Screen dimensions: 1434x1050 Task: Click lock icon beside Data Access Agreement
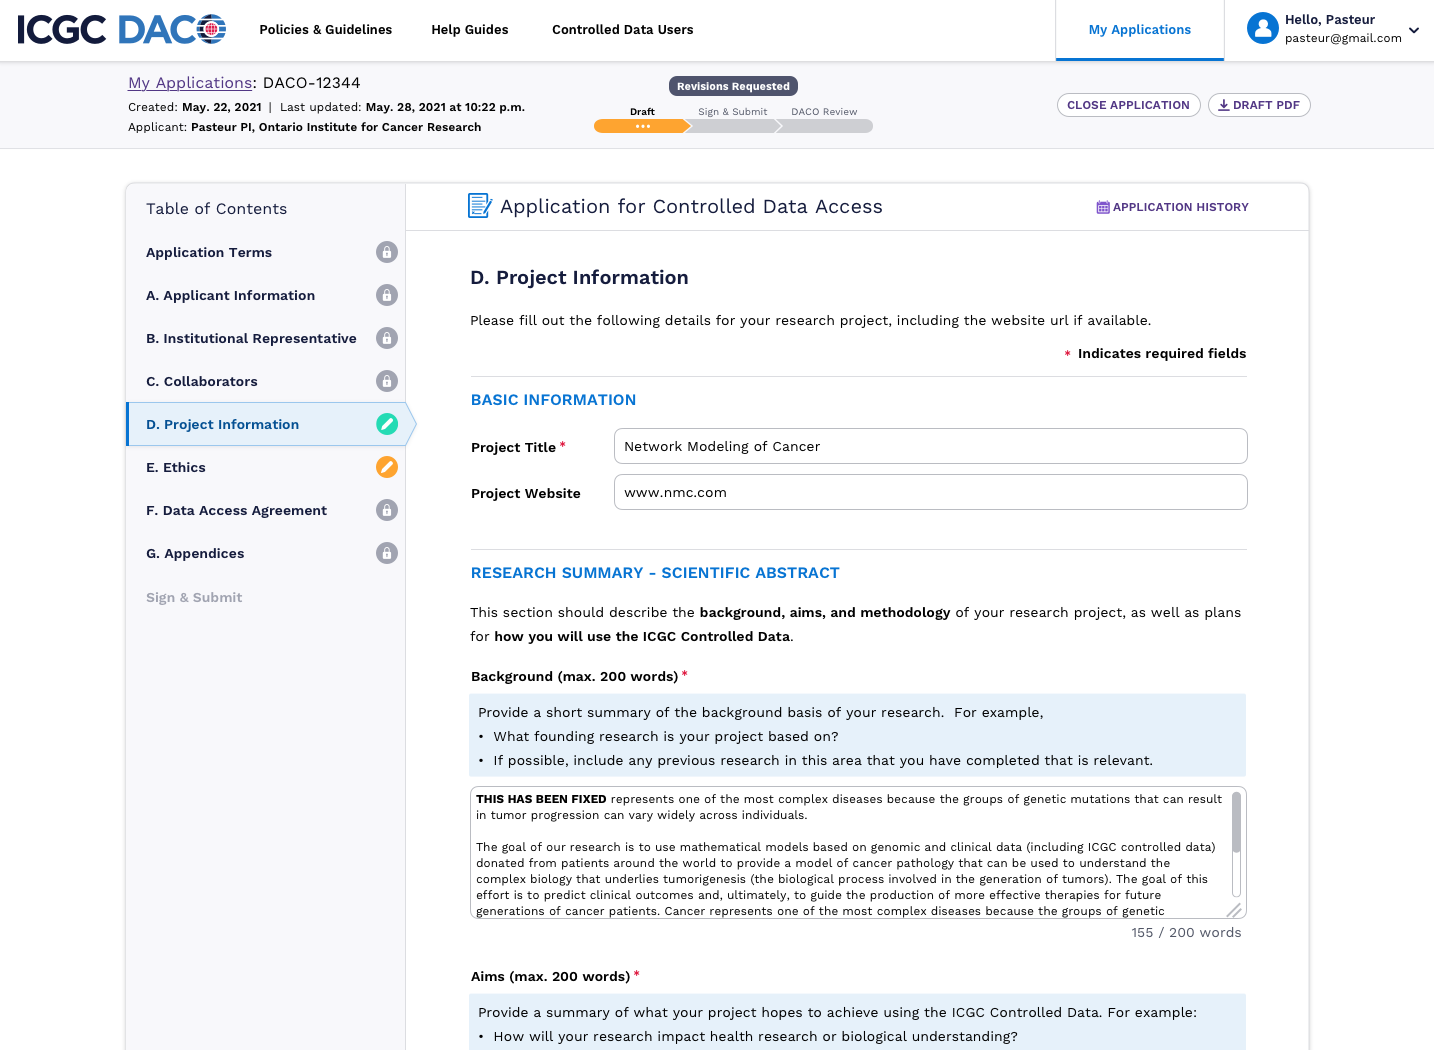click(387, 510)
